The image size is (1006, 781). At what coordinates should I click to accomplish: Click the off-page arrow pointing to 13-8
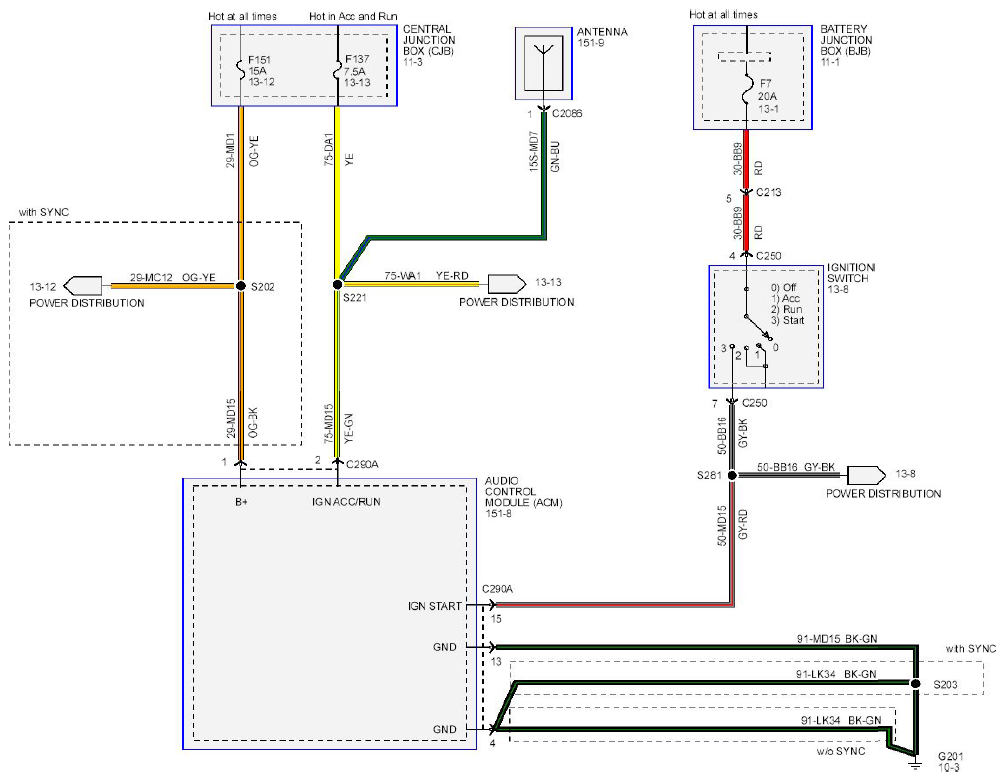click(x=866, y=475)
